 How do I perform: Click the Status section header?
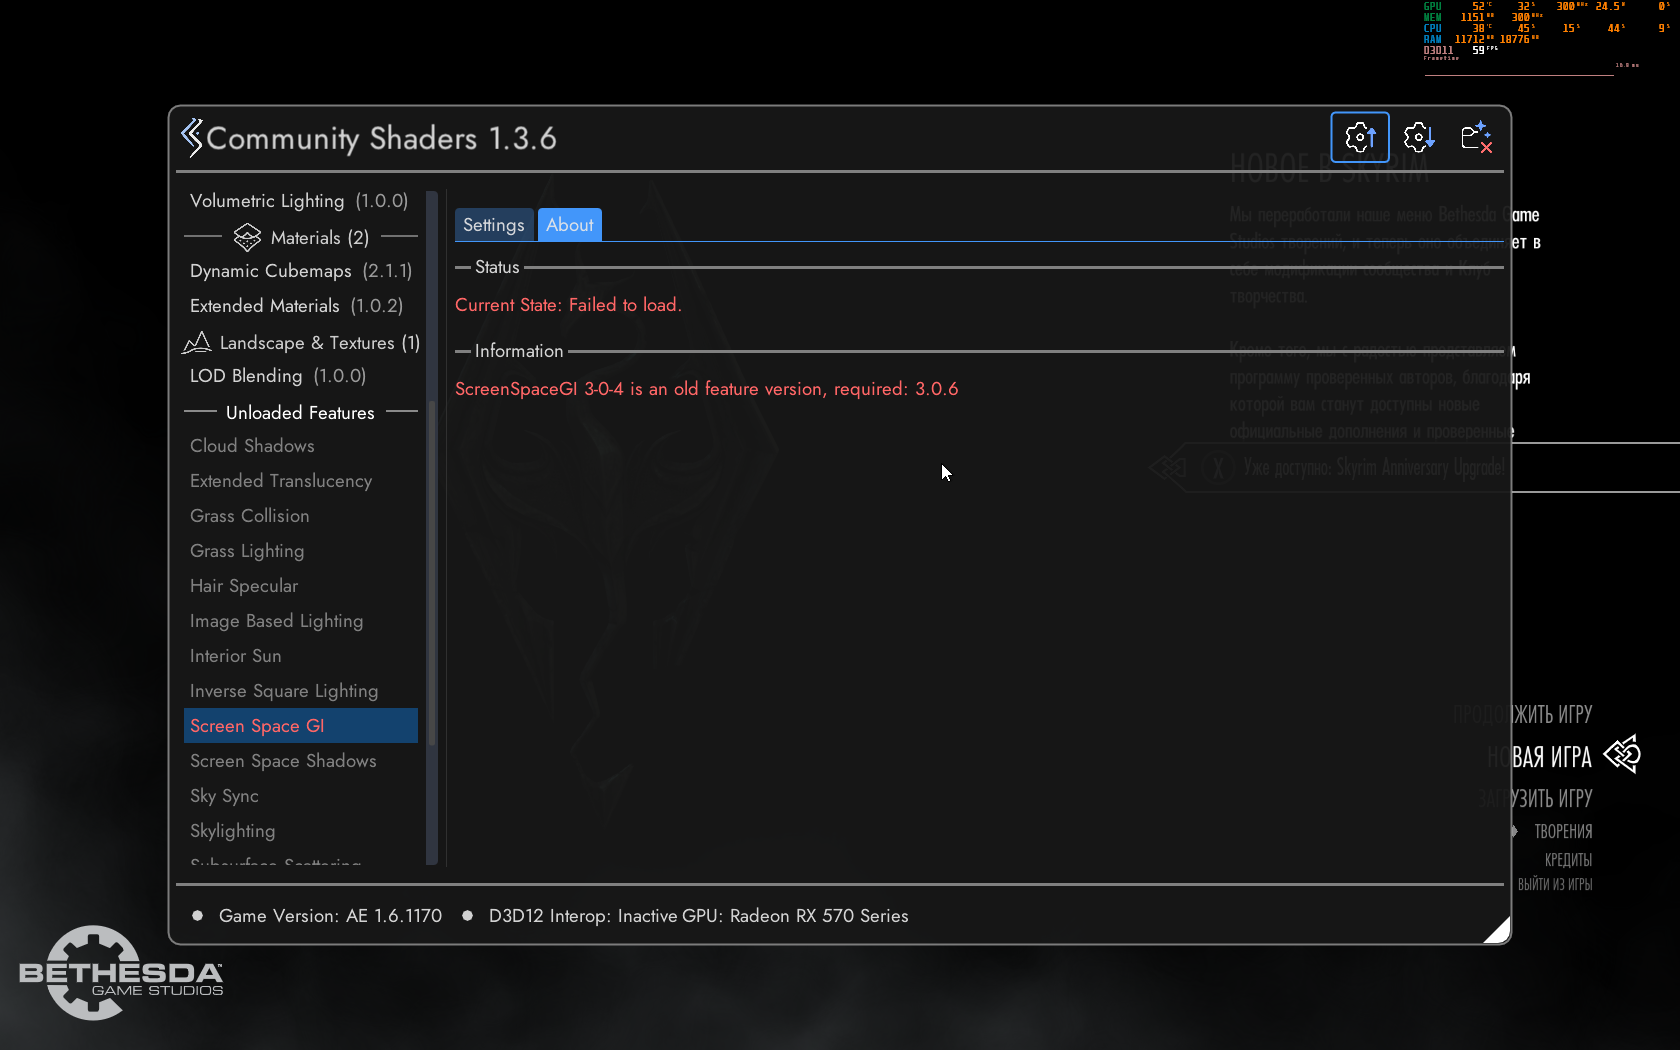497,267
